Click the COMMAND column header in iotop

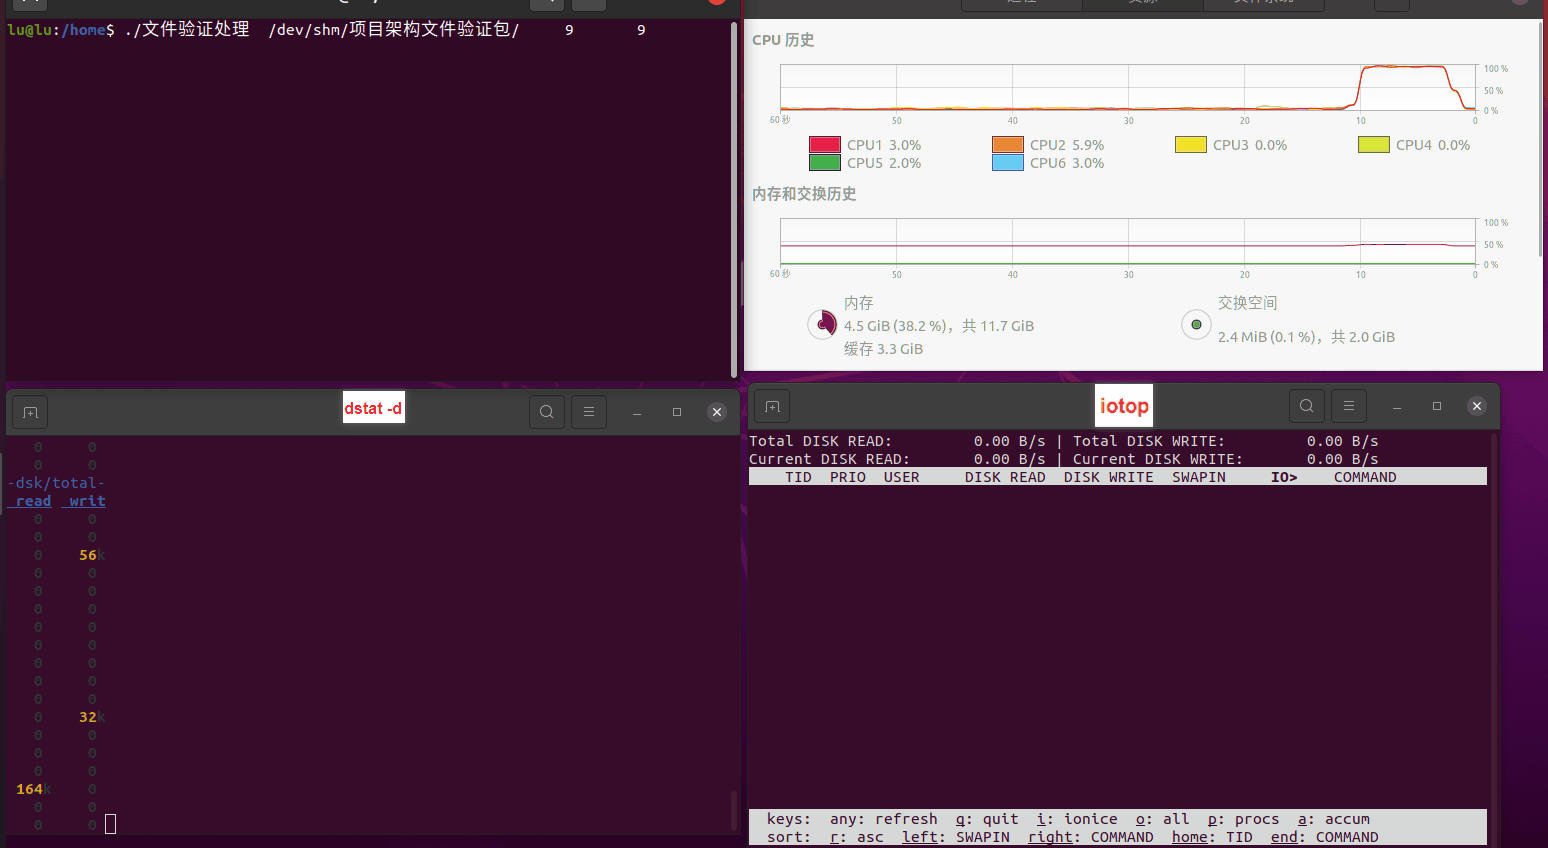tap(1364, 477)
